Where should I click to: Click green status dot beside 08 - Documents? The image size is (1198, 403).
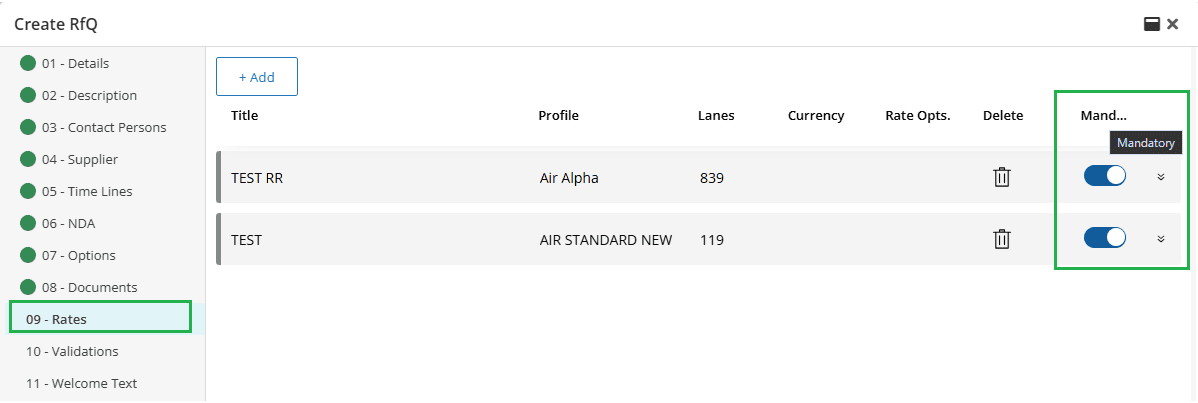(28, 288)
